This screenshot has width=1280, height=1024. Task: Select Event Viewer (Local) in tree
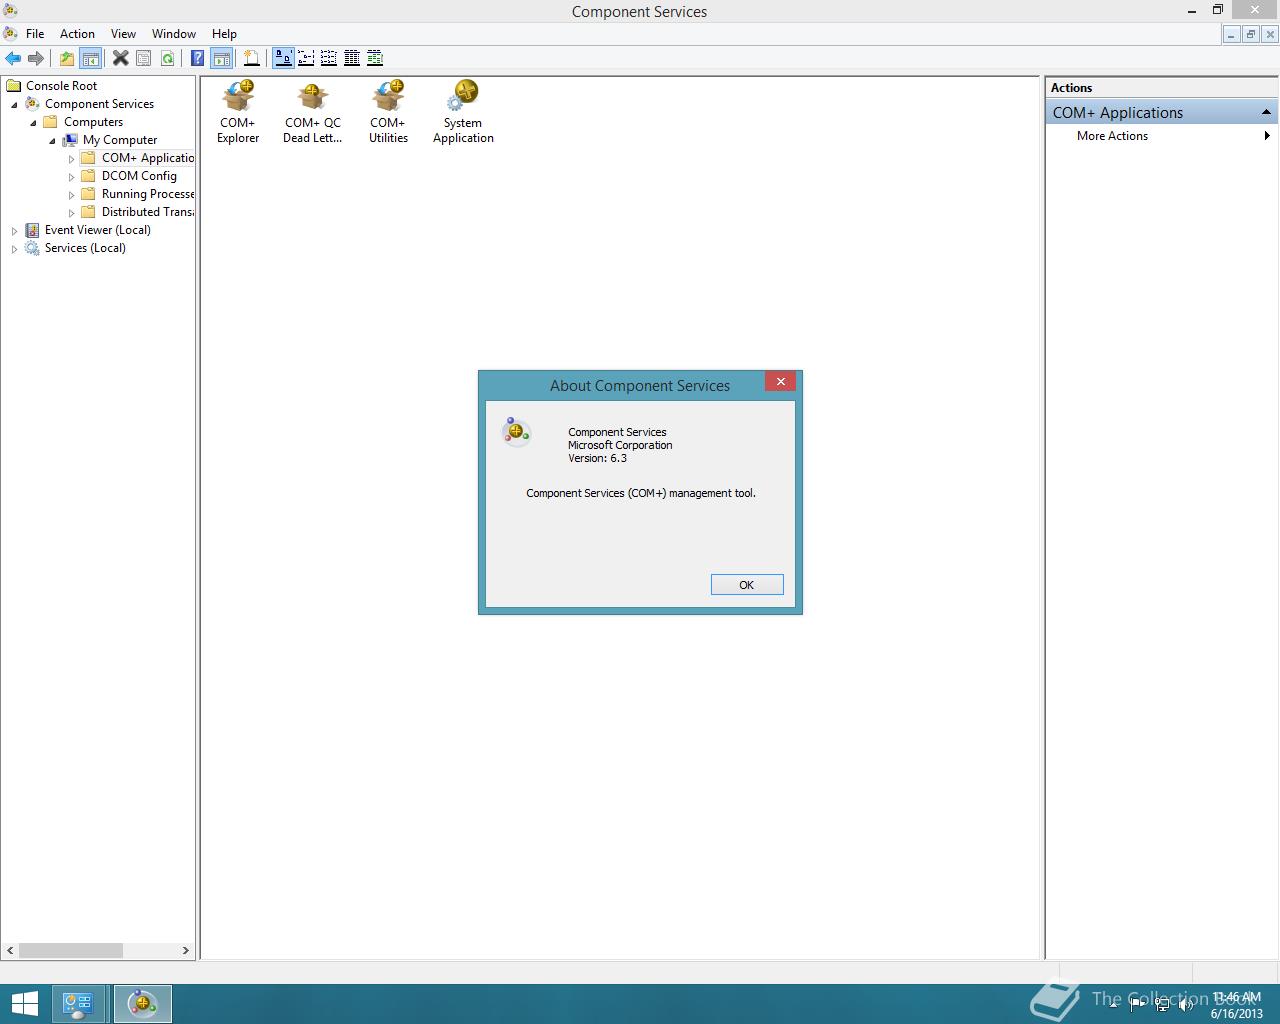click(x=97, y=230)
